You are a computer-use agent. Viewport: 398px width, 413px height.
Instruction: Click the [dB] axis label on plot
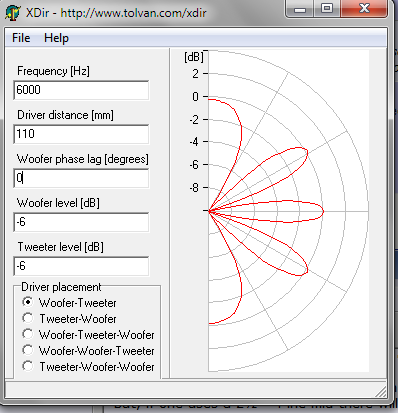pos(194,57)
